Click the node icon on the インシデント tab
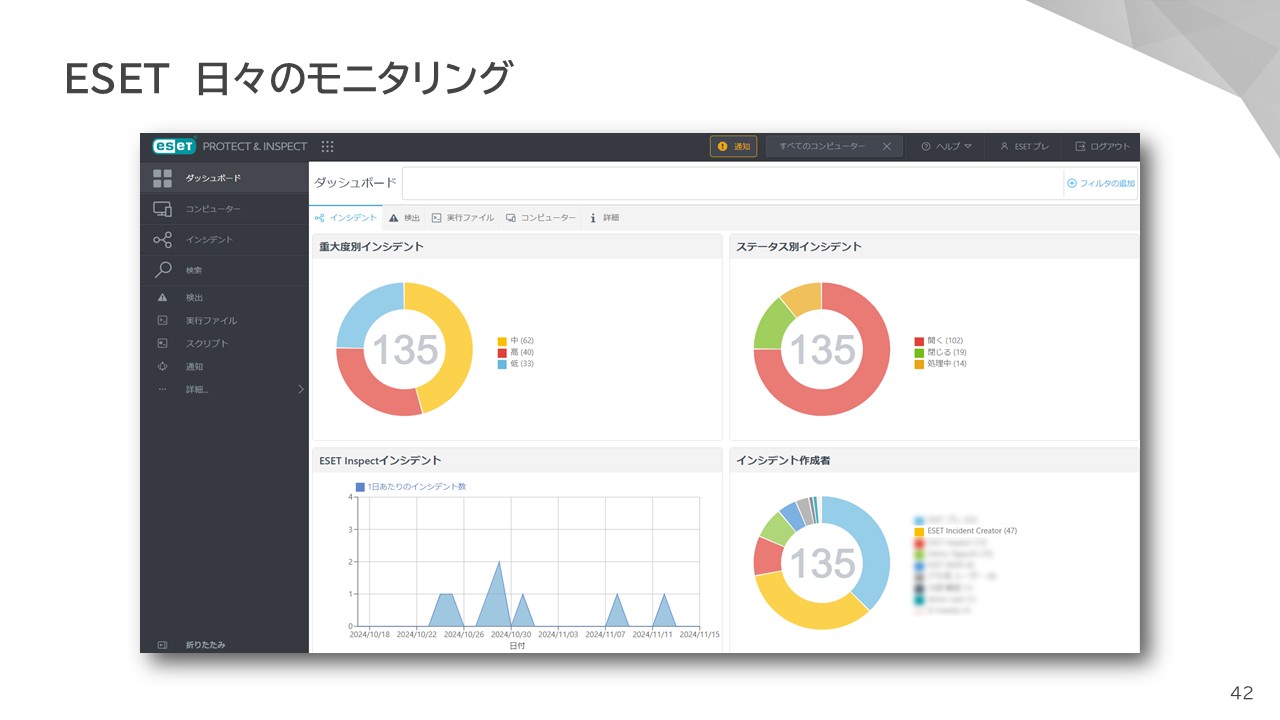The height and width of the screenshot is (720, 1280). [319, 217]
